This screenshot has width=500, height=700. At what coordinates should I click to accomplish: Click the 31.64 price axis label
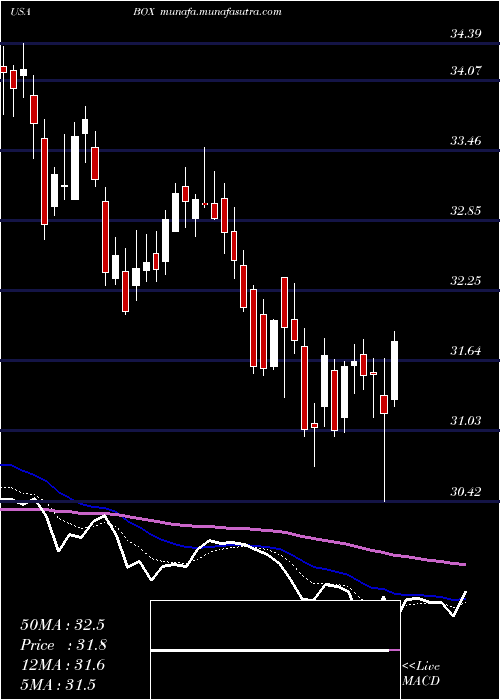(x=466, y=351)
